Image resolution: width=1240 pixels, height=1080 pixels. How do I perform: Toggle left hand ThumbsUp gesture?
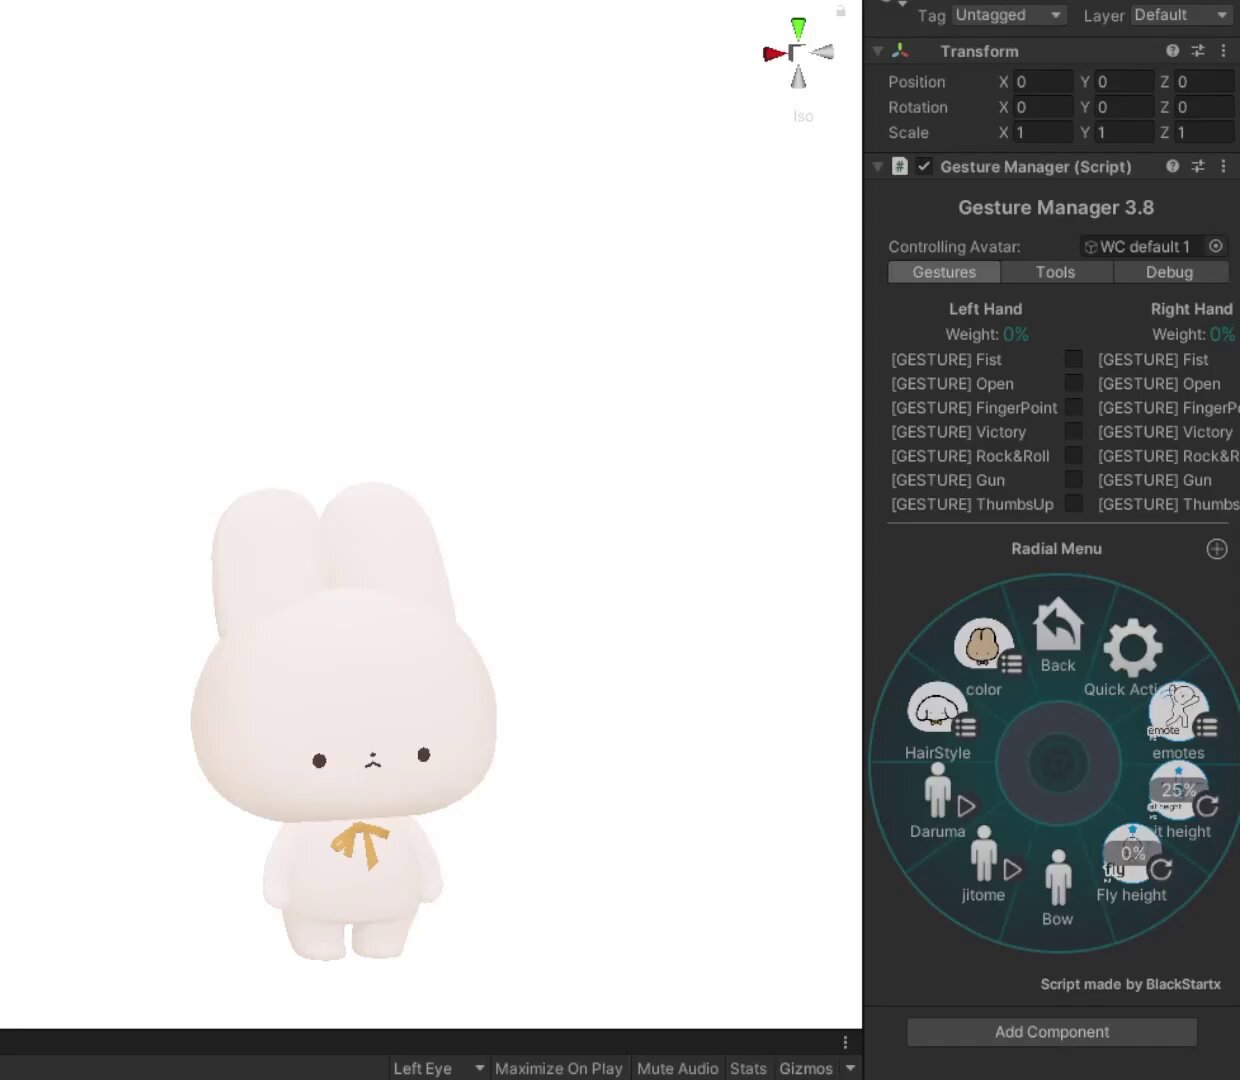[1073, 503]
